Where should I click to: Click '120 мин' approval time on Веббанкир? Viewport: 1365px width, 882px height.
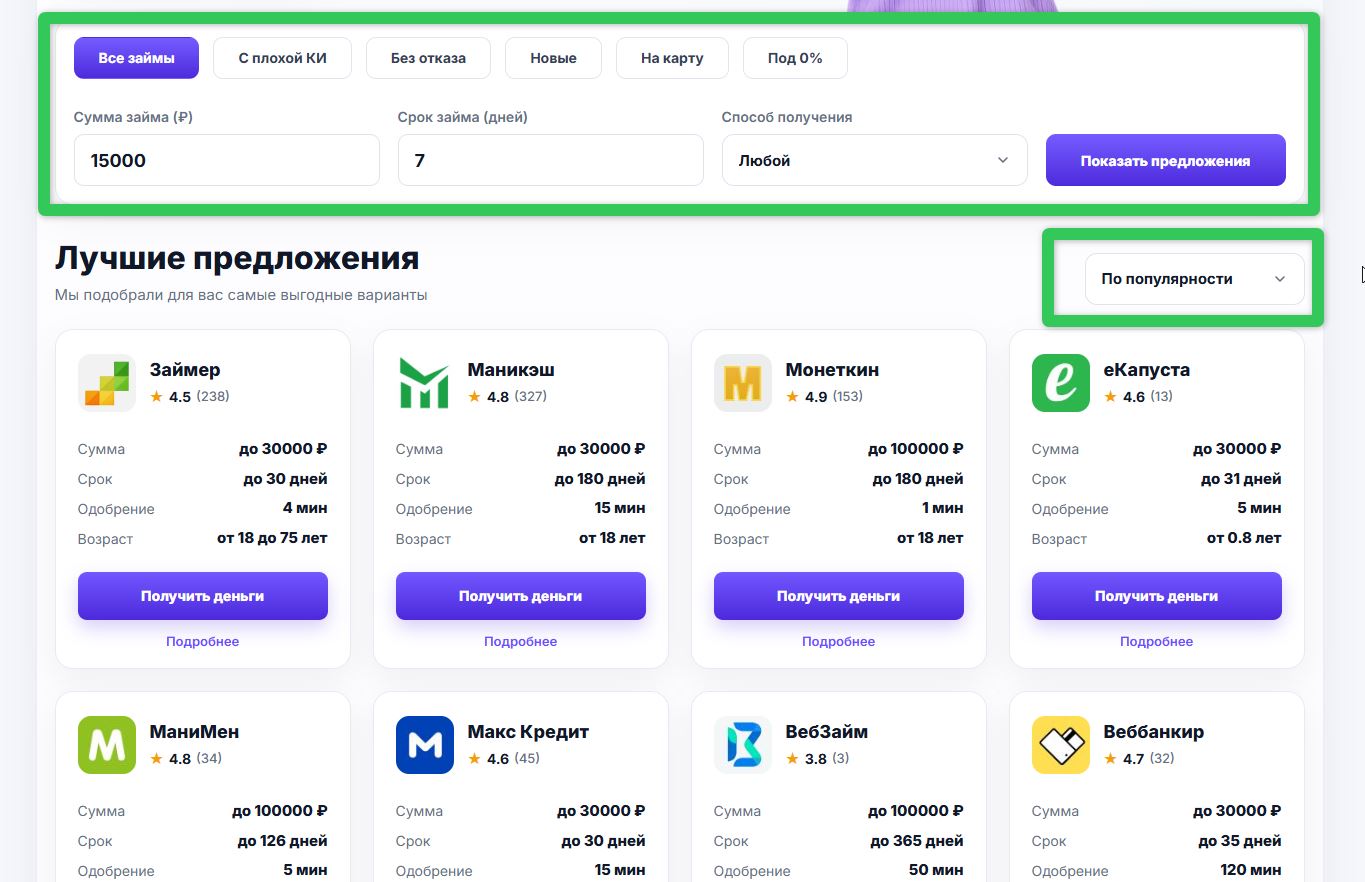pos(1251,871)
